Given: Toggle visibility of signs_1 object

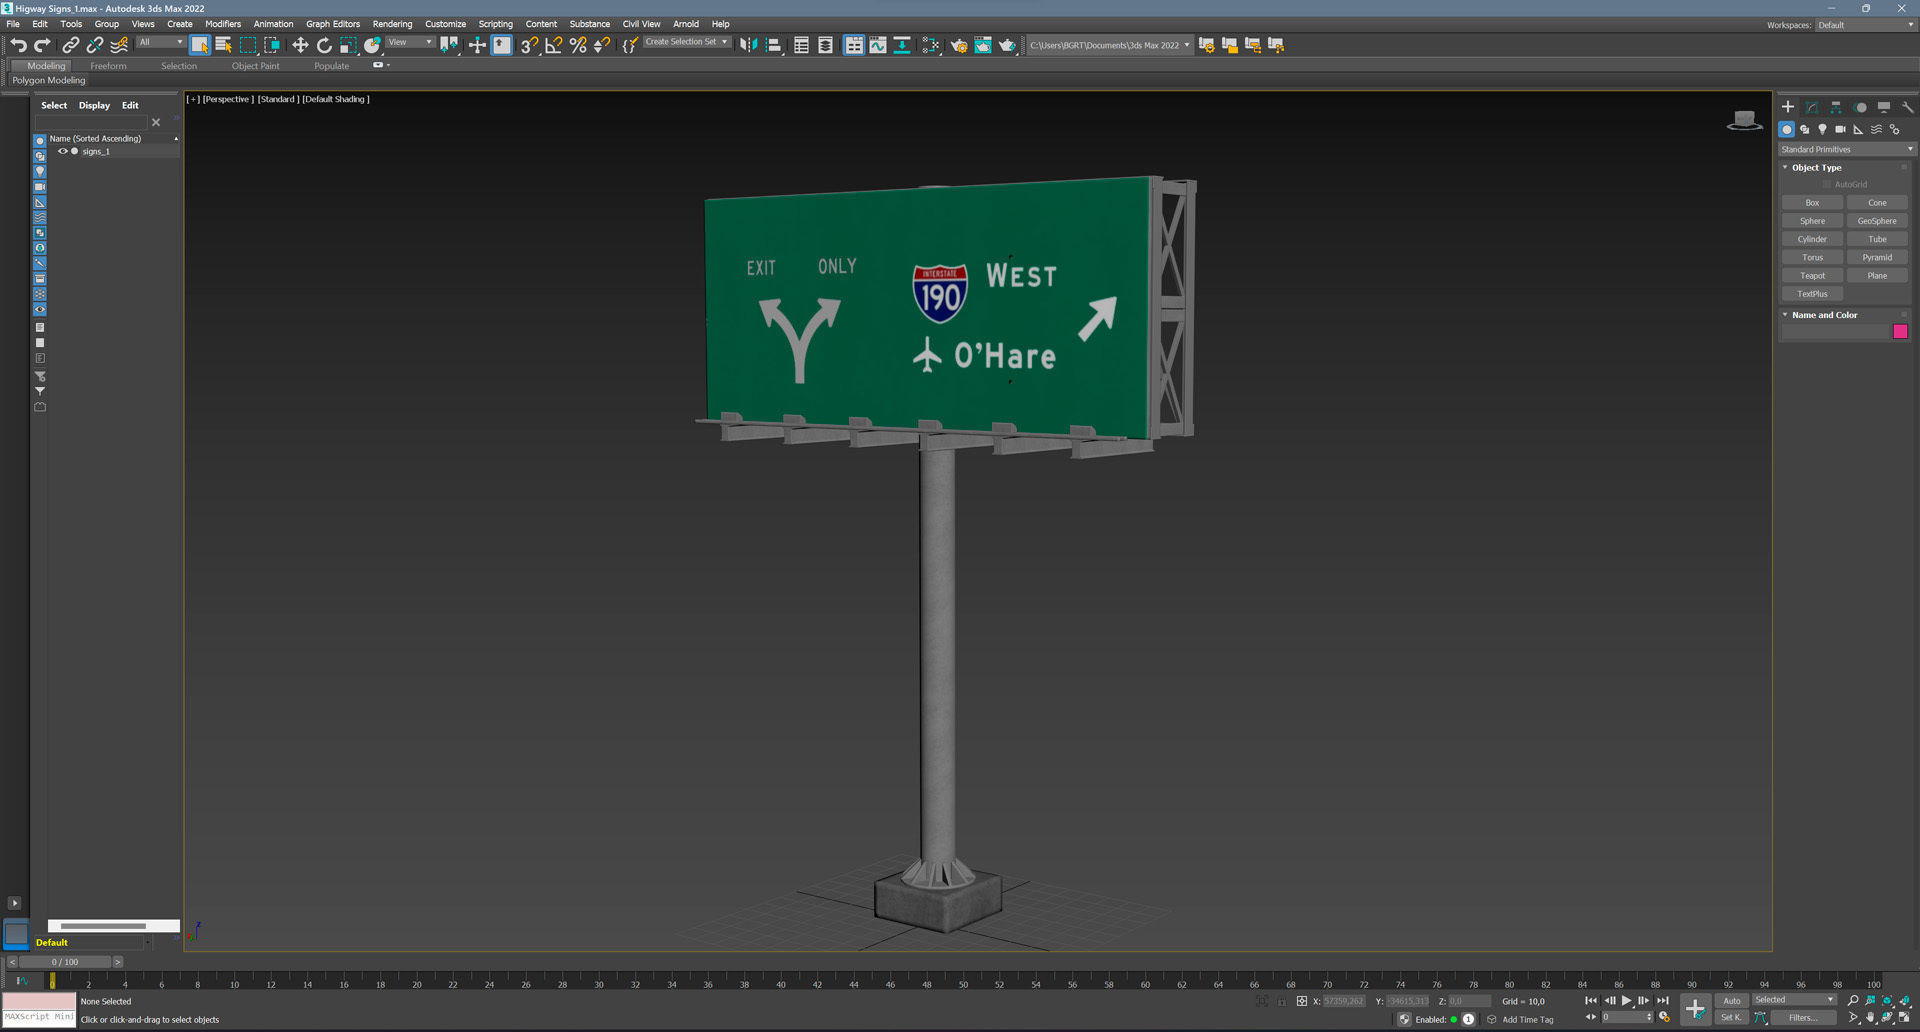Looking at the screenshot, I should [x=62, y=152].
